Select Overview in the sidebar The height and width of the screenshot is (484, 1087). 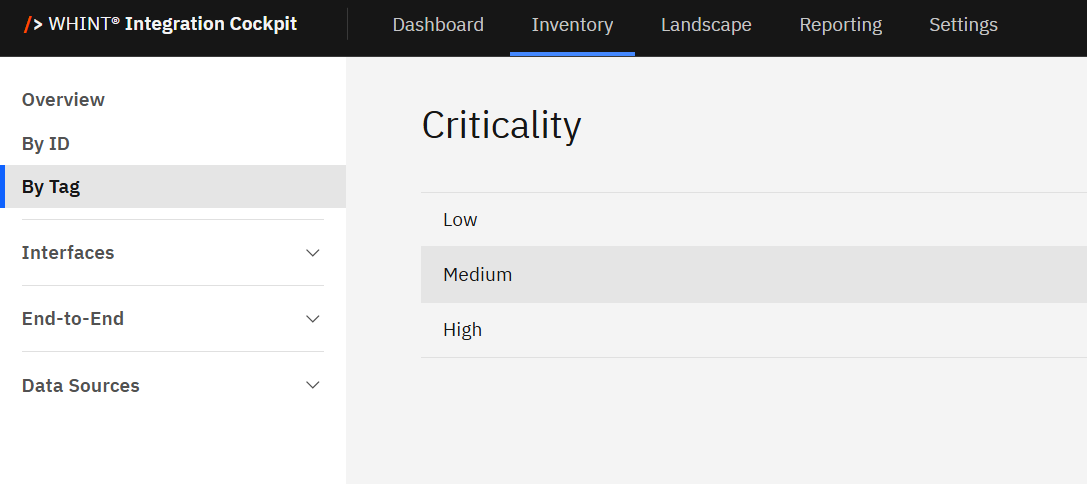coord(63,100)
